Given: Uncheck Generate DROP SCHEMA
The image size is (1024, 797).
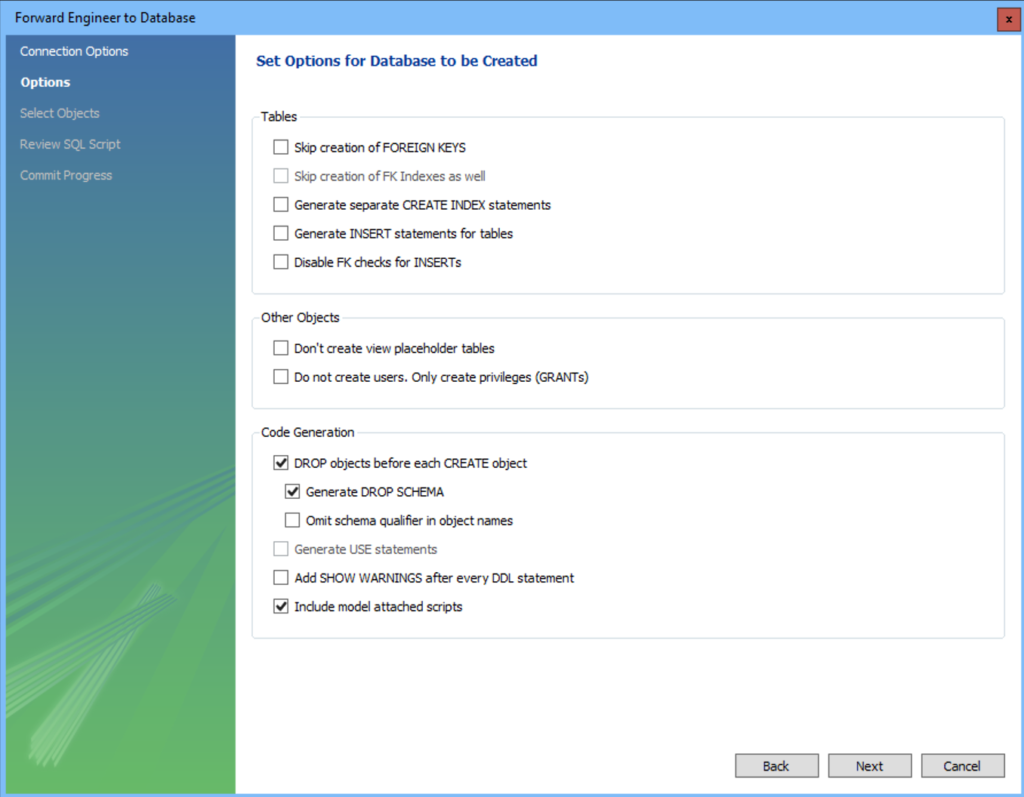Looking at the screenshot, I should click(x=293, y=492).
